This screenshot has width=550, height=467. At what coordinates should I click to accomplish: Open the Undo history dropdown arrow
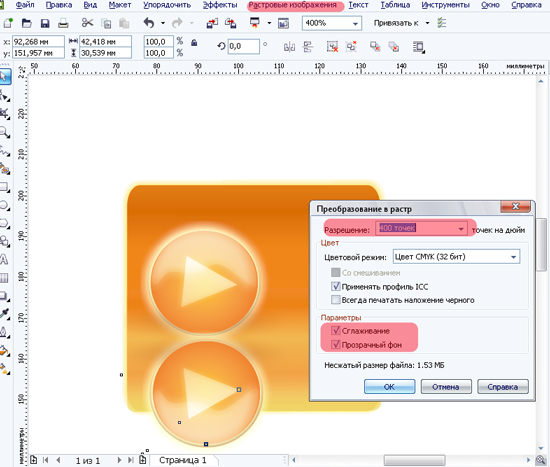(x=163, y=24)
